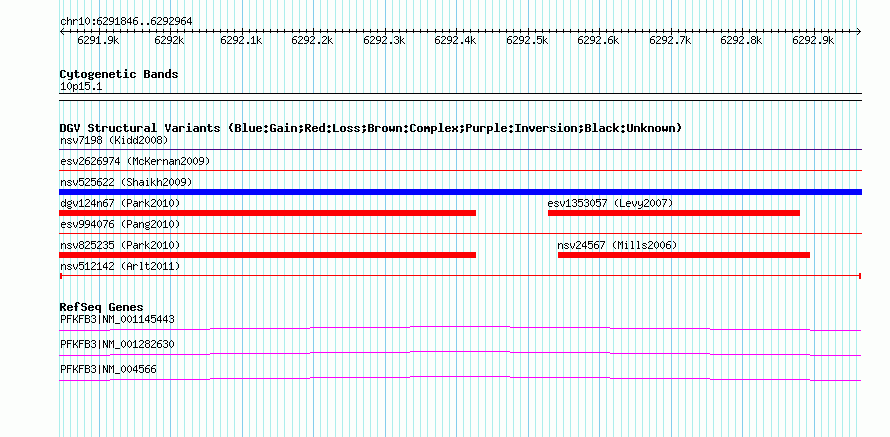The height and width of the screenshot is (437, 890).
Task: Open variant nsv7198 (Kidd2008) label
Action: [x=114, y=140]
